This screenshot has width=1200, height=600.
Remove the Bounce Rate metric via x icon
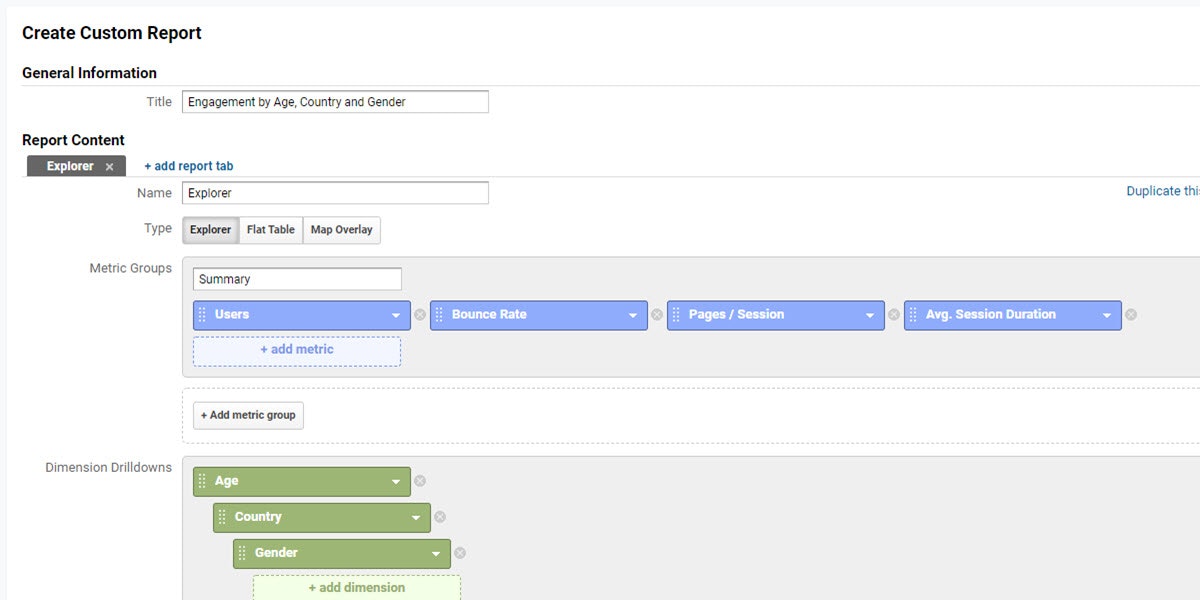[657, 315]
